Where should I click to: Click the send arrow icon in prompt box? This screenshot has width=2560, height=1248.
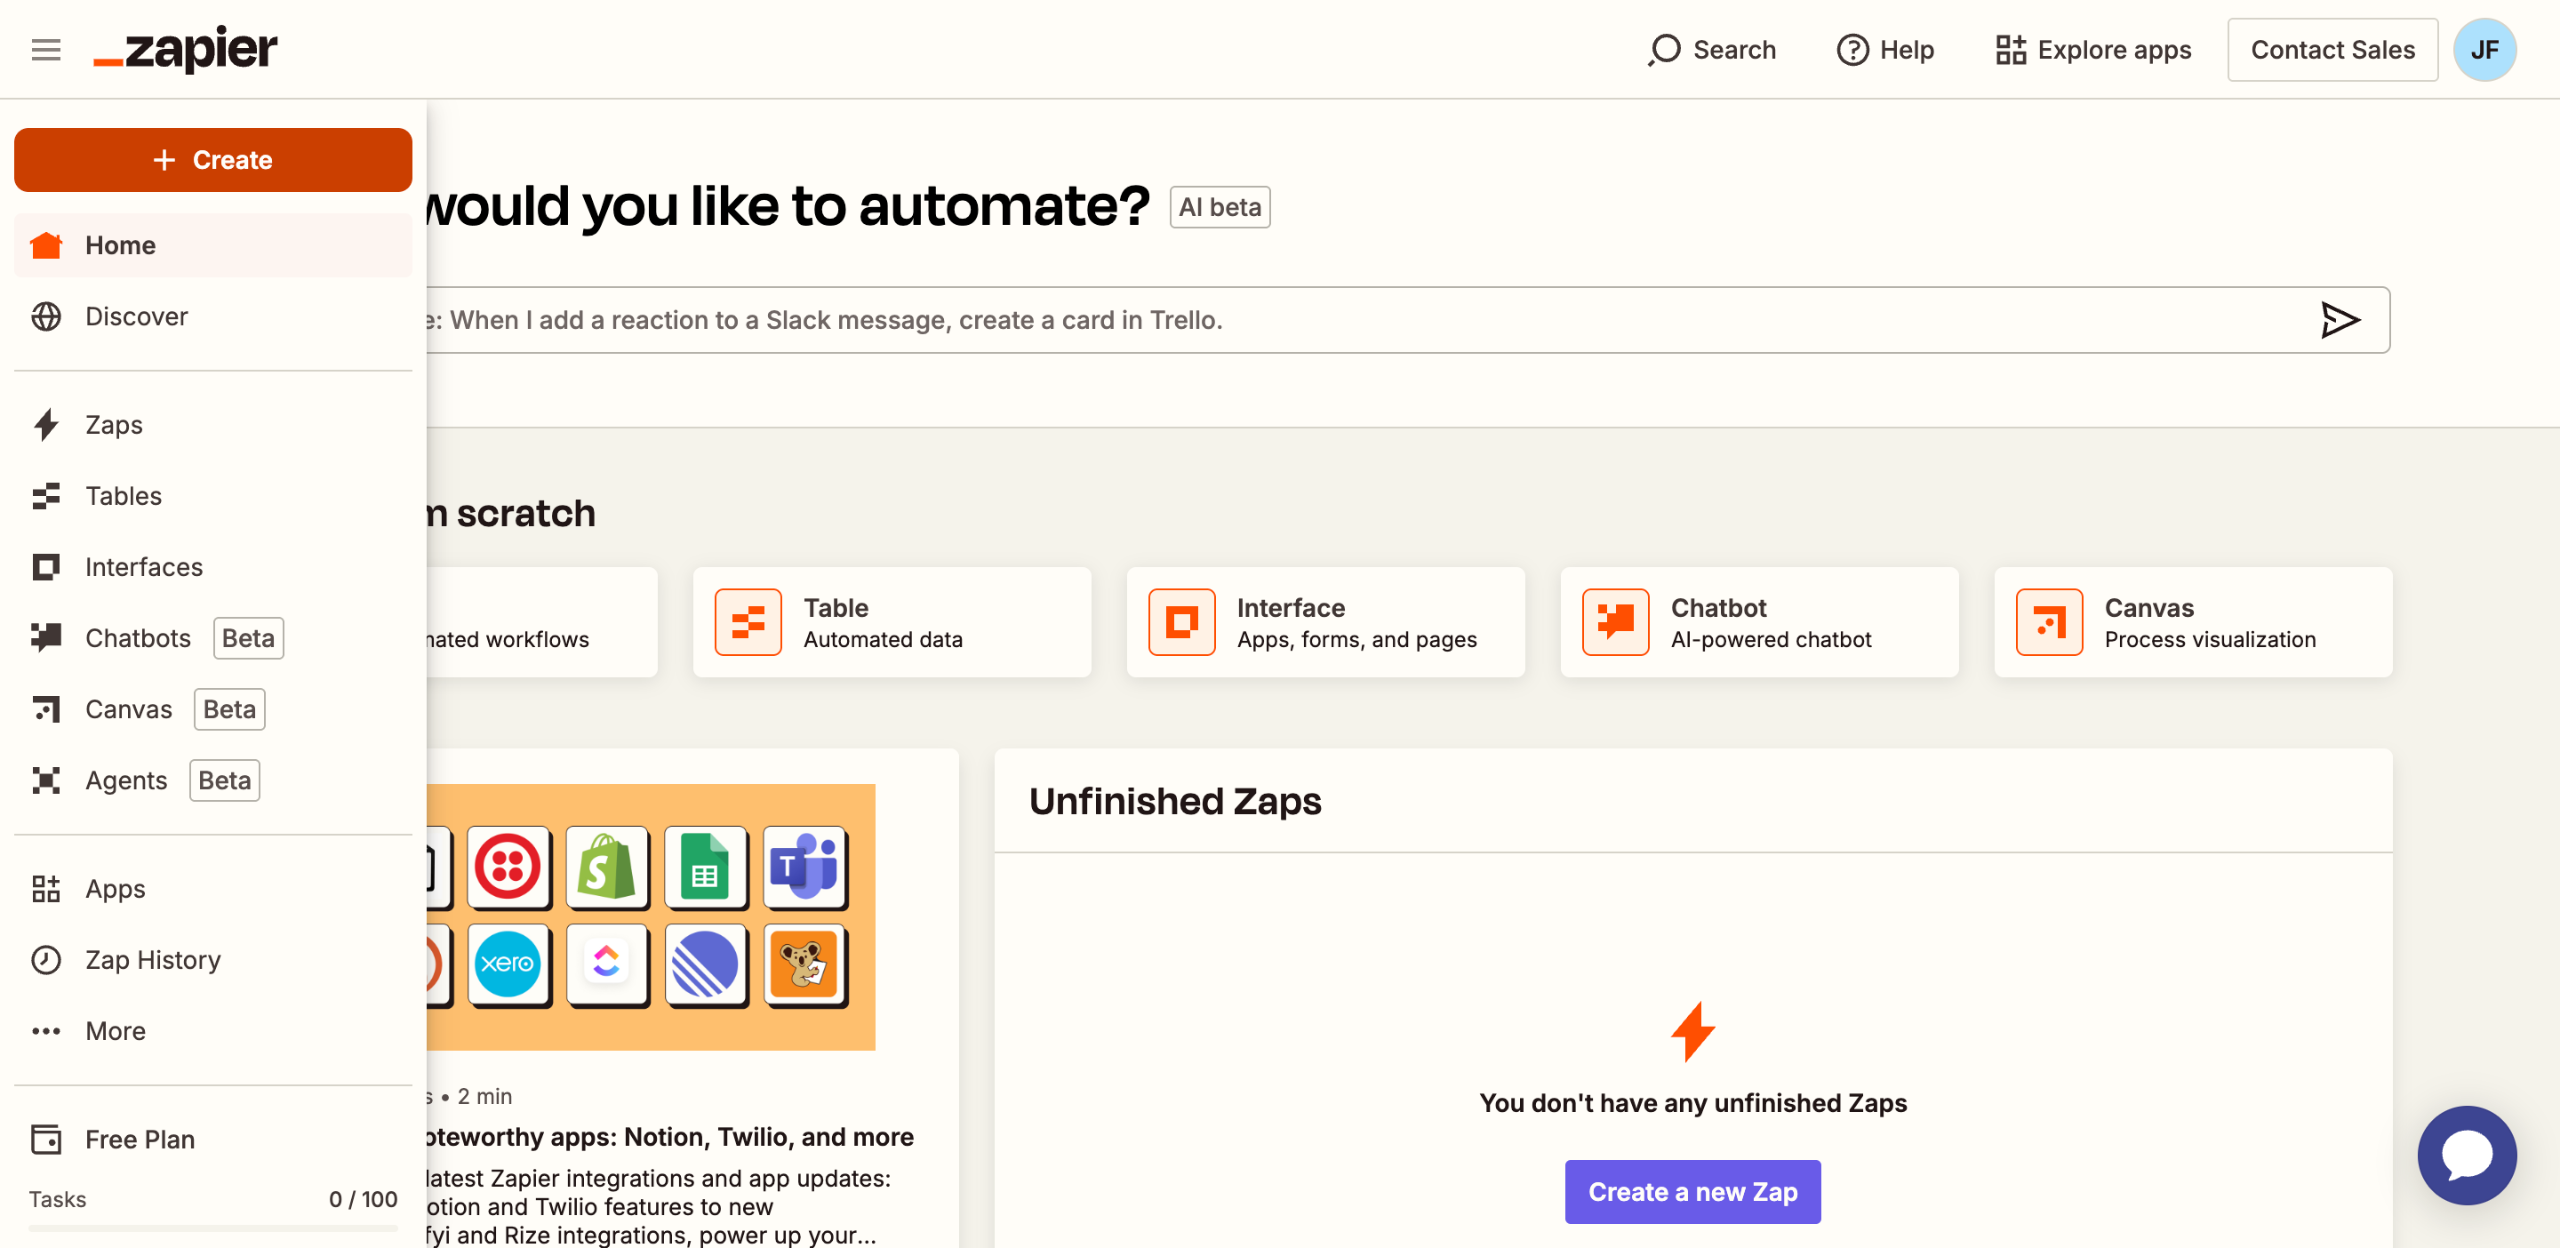tap(2338, 320)
